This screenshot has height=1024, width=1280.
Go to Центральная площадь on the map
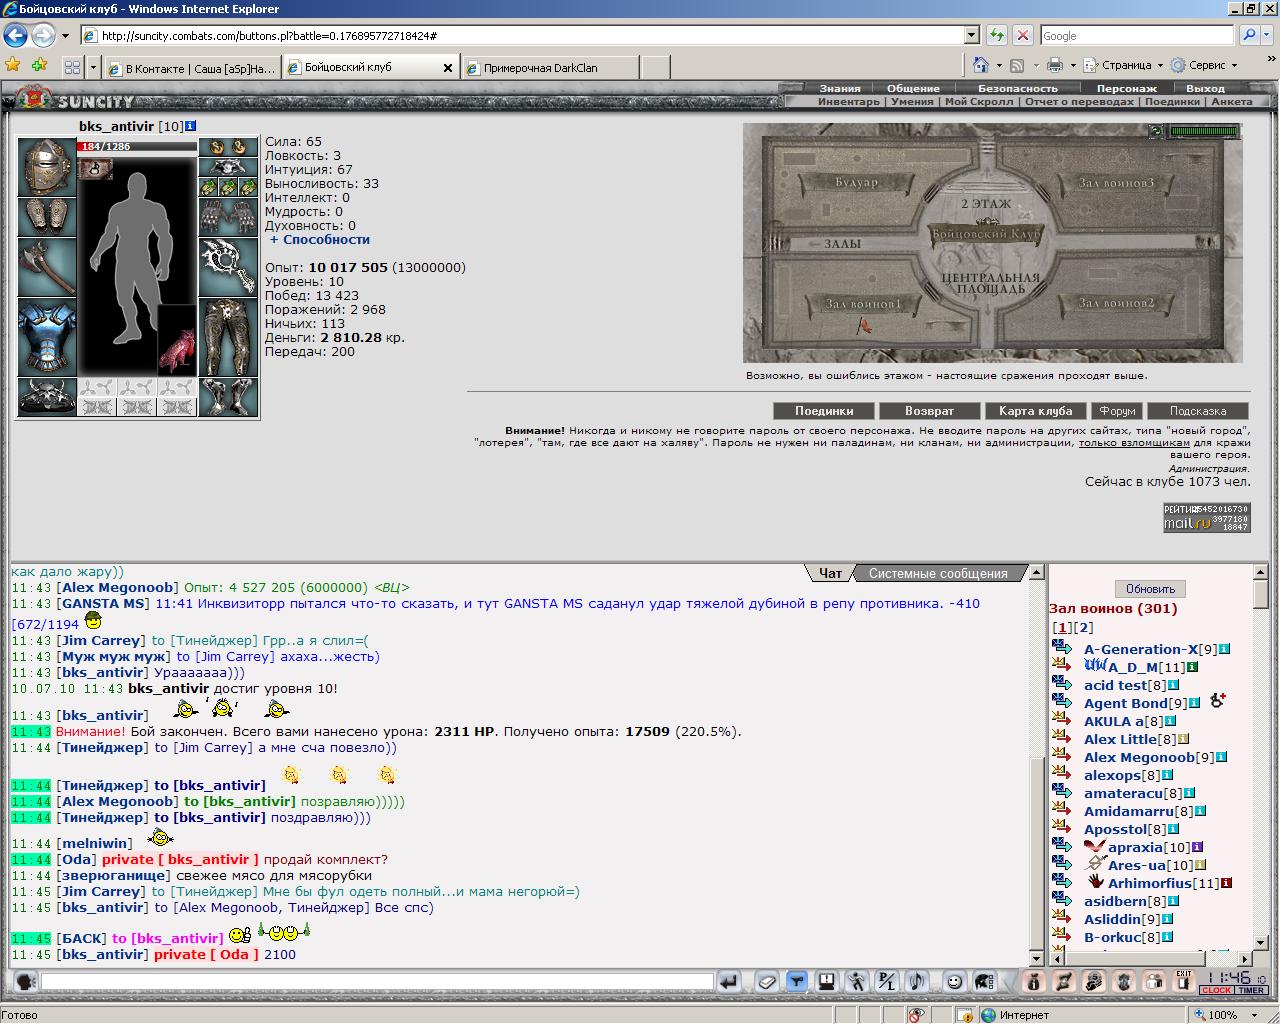[990, 283]
